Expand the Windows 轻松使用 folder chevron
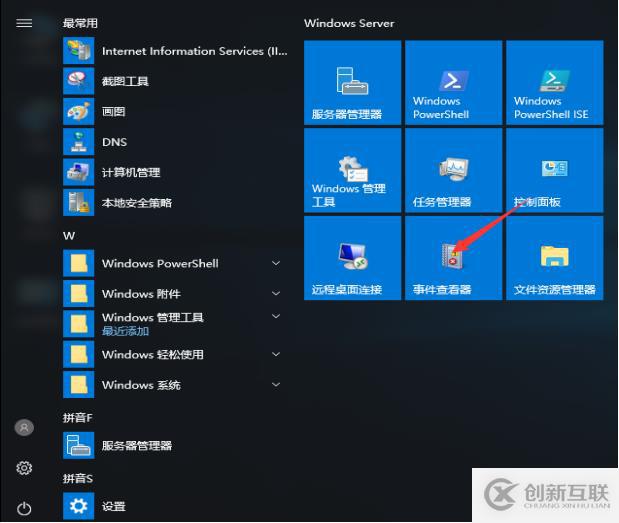This screenshot has width=619, height=523. coord(276,354)
